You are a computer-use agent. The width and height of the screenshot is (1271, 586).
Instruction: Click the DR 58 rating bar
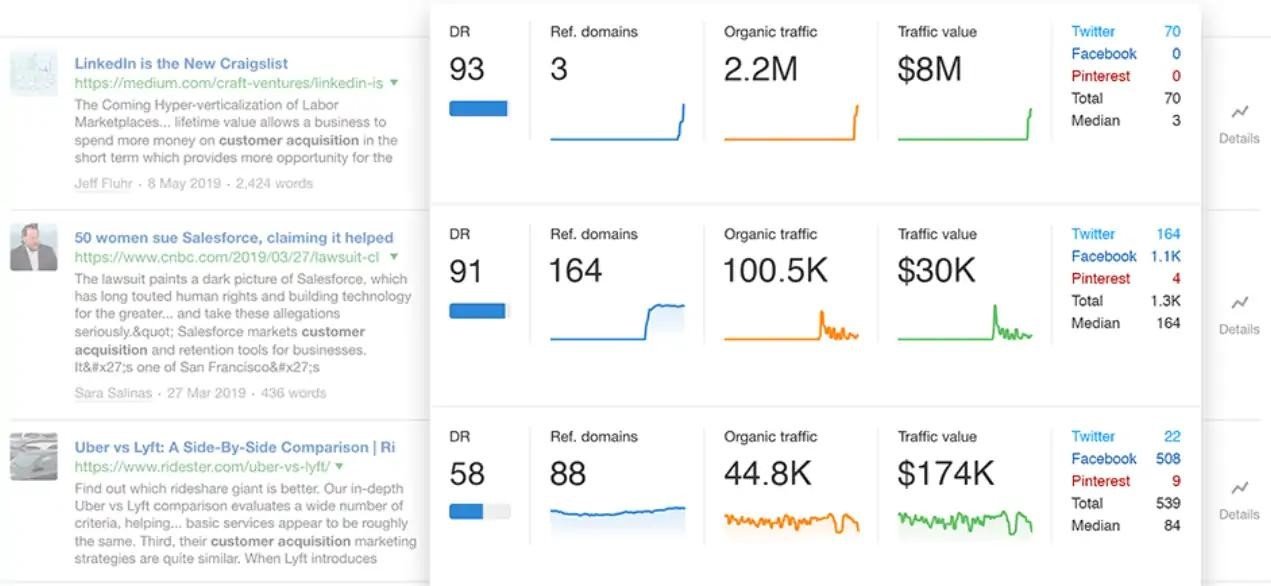[x=479, y=511]
